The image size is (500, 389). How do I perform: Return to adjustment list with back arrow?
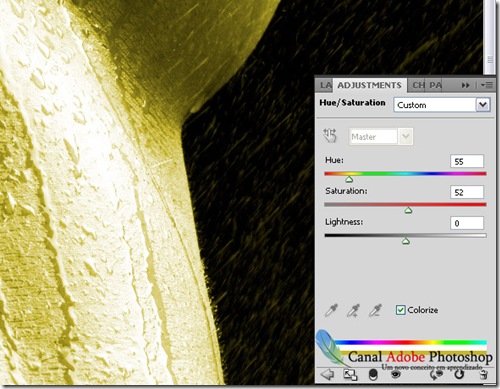click(x=327, y=374)
